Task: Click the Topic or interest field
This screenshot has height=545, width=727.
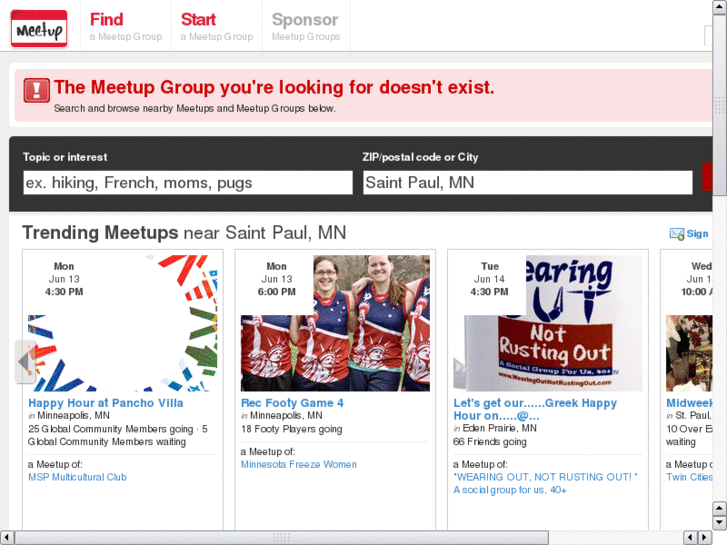Action: pos(188,183)
